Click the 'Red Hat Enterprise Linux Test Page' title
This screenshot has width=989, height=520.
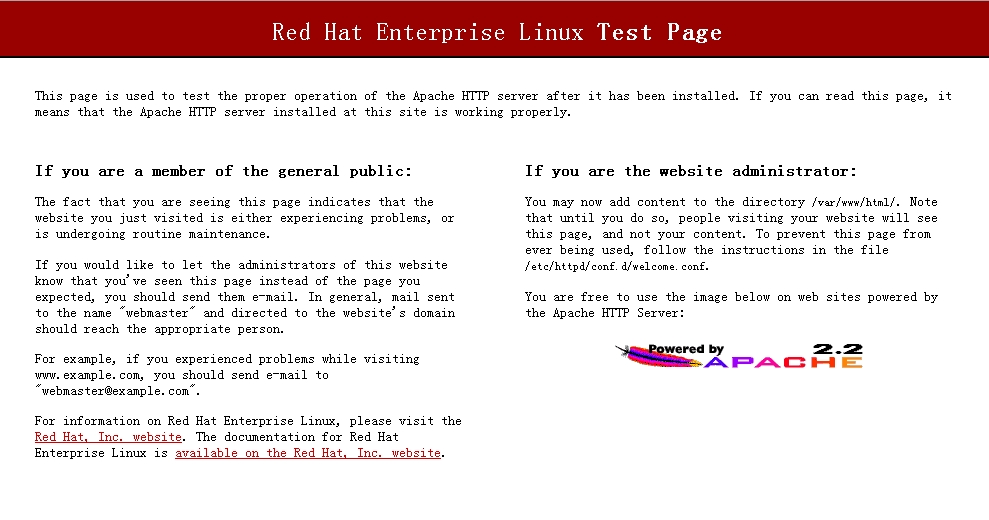497,32
